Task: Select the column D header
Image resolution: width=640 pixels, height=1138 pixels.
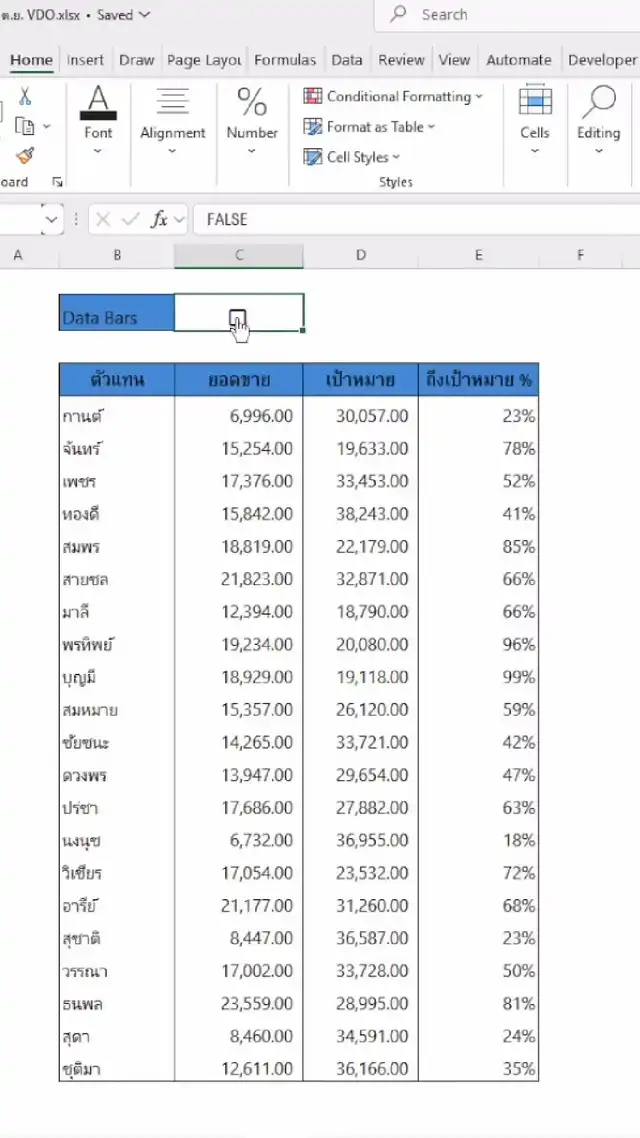Action: (x=360, y=256)
